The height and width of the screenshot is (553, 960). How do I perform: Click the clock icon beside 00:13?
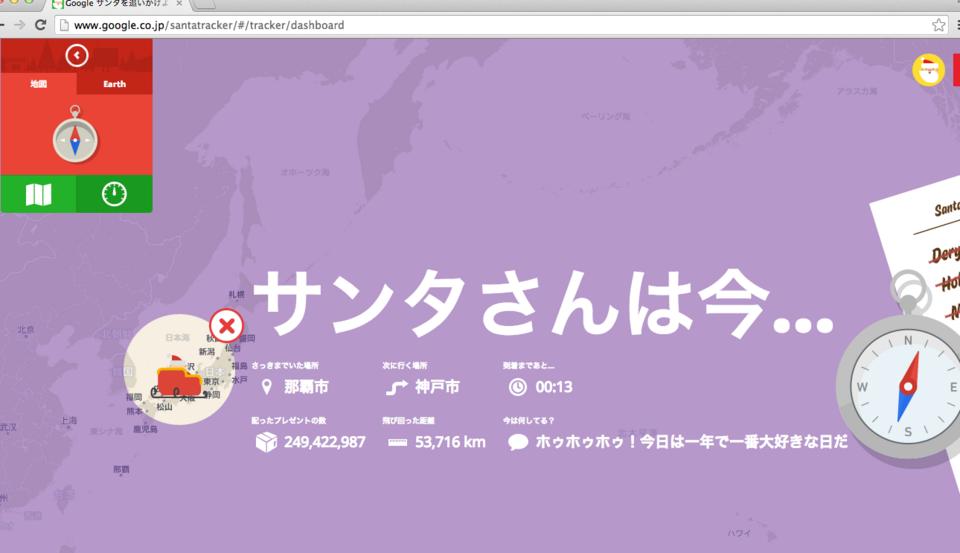tap(518, 387)
